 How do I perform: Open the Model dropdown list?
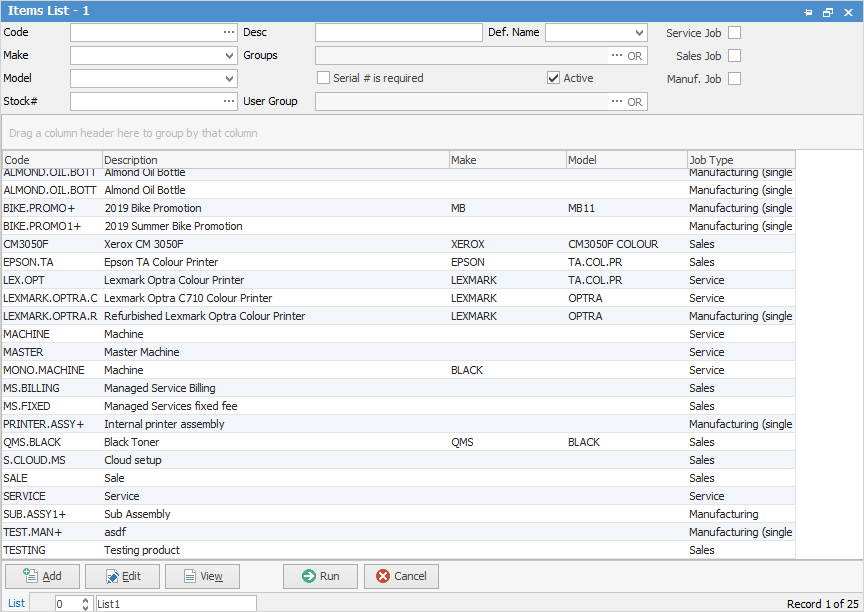pos(229,78)
